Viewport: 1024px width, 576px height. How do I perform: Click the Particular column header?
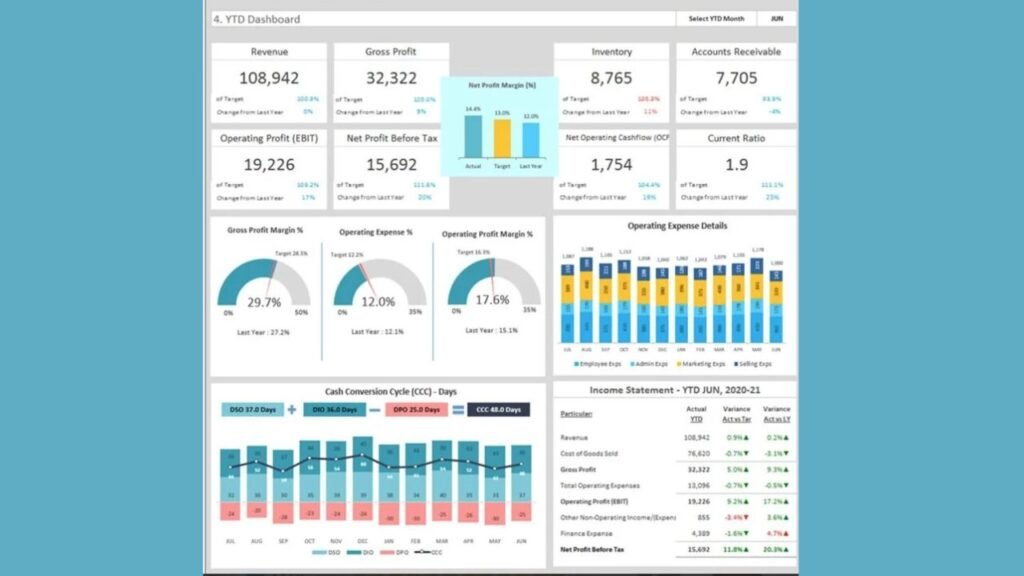576,414
